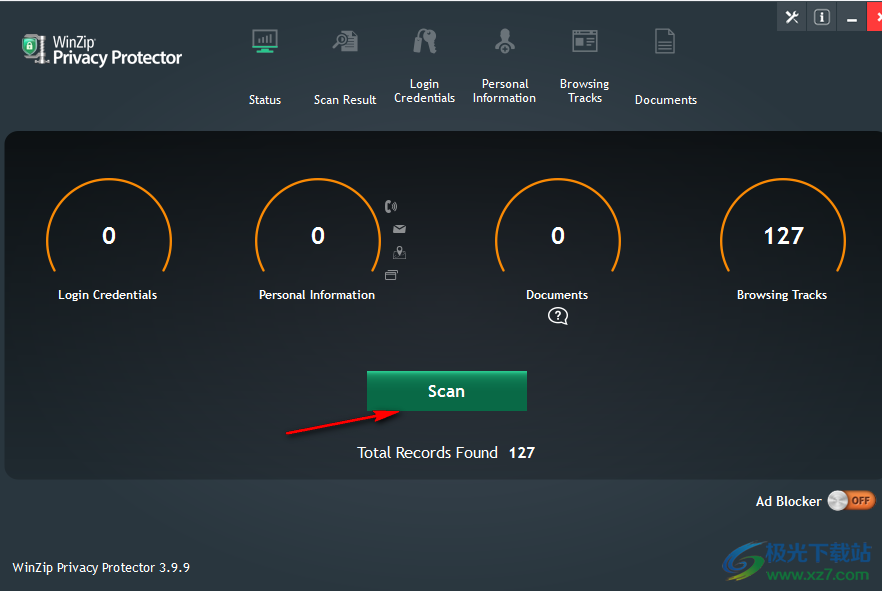Open settings with the tools icon
The width and height of the screenshot is (882, 591).
tap(792, 17)
